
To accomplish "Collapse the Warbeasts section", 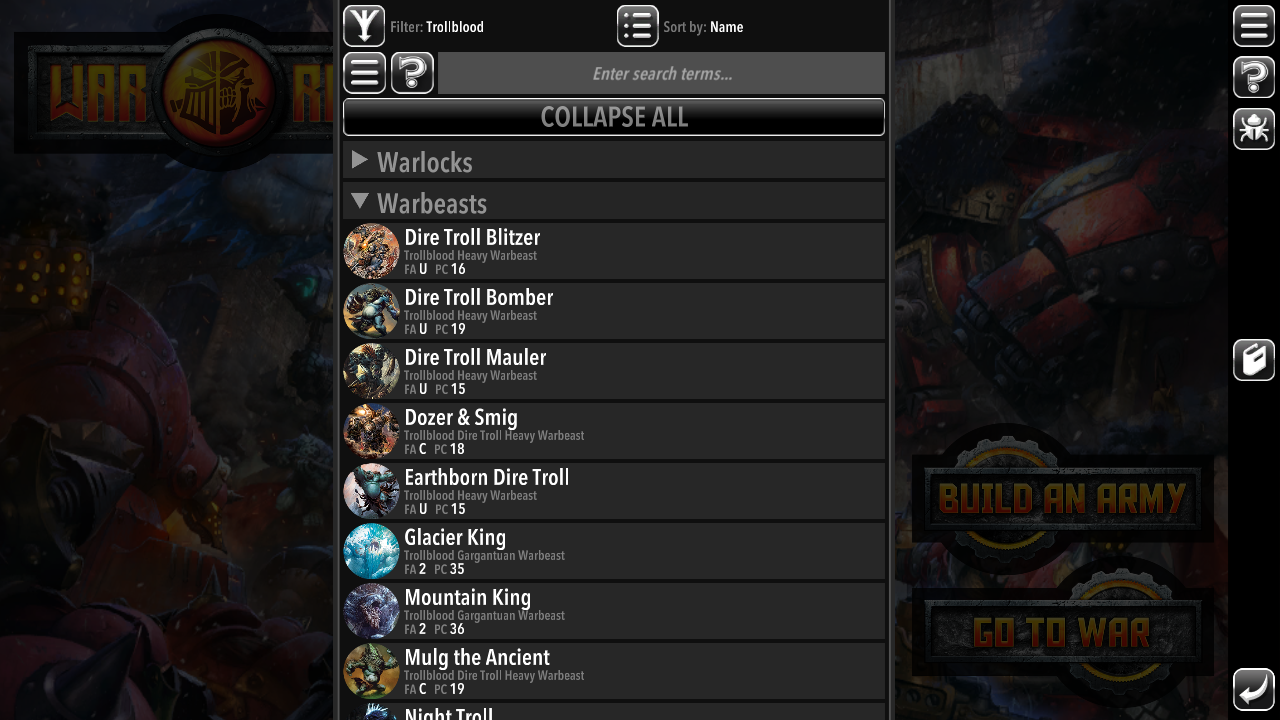I will click(614, 201).
